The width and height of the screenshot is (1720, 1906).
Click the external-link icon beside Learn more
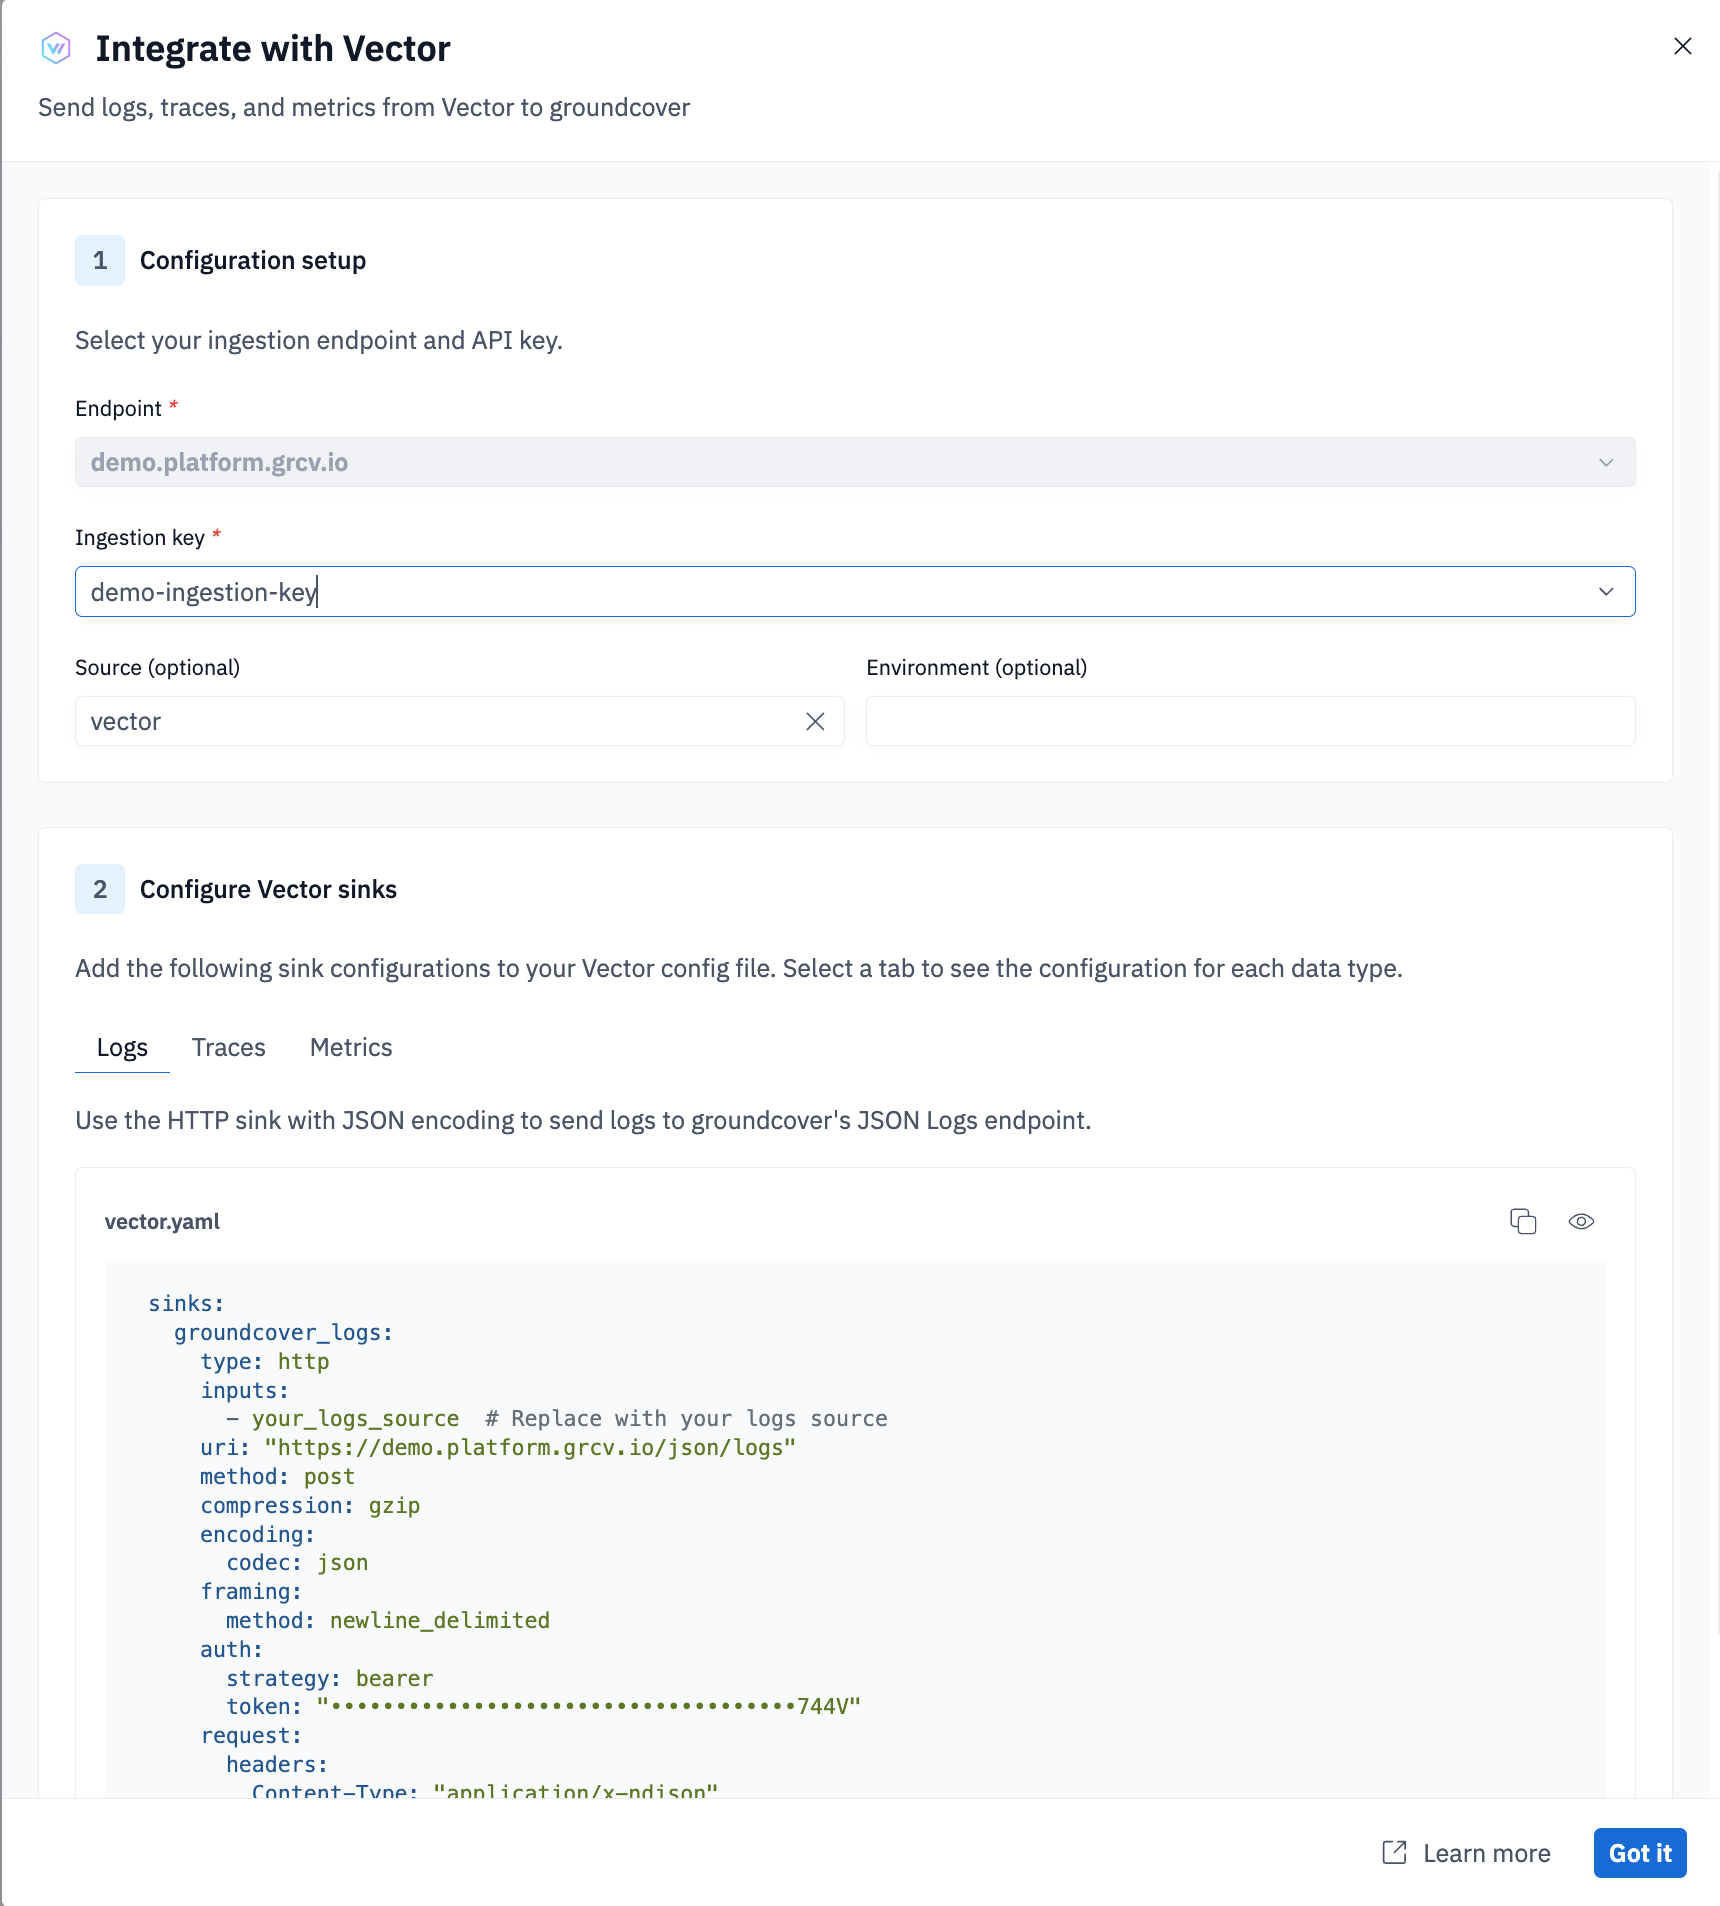[1394, 1853]
